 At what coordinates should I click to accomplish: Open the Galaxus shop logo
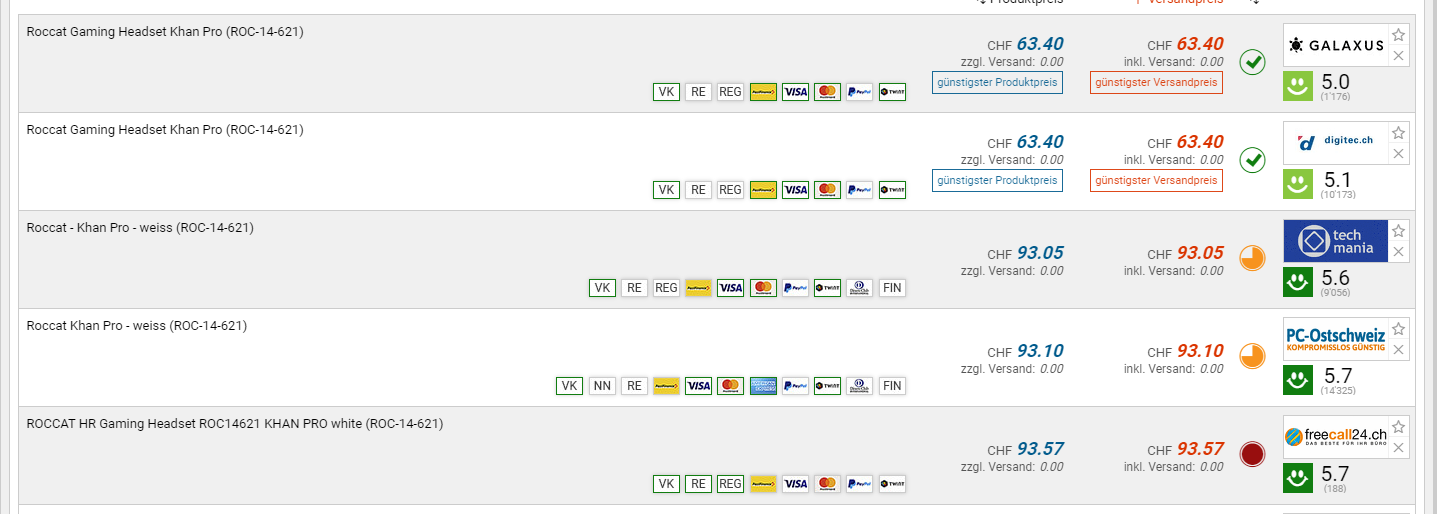coord(1335,45)
